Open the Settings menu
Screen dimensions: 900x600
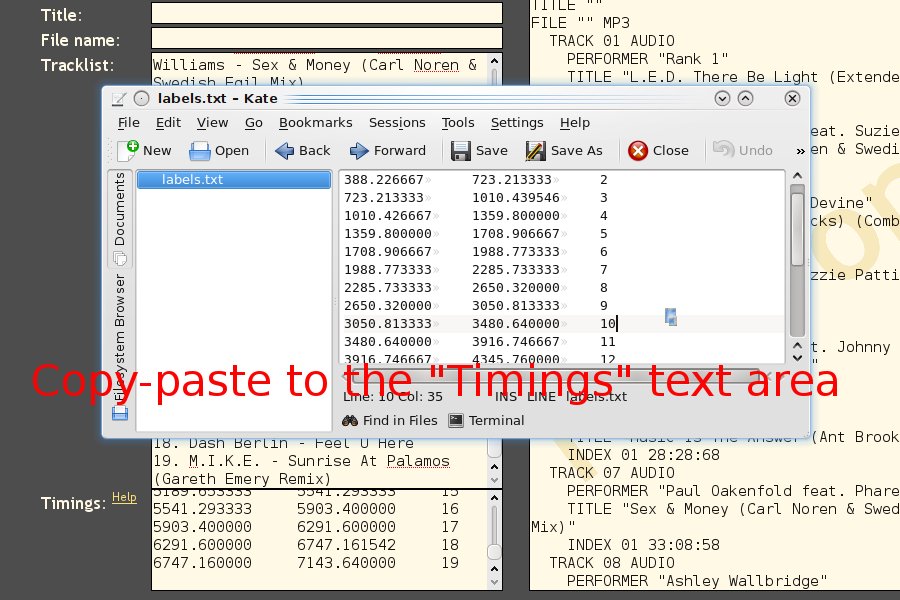click(x=517, y=123)
